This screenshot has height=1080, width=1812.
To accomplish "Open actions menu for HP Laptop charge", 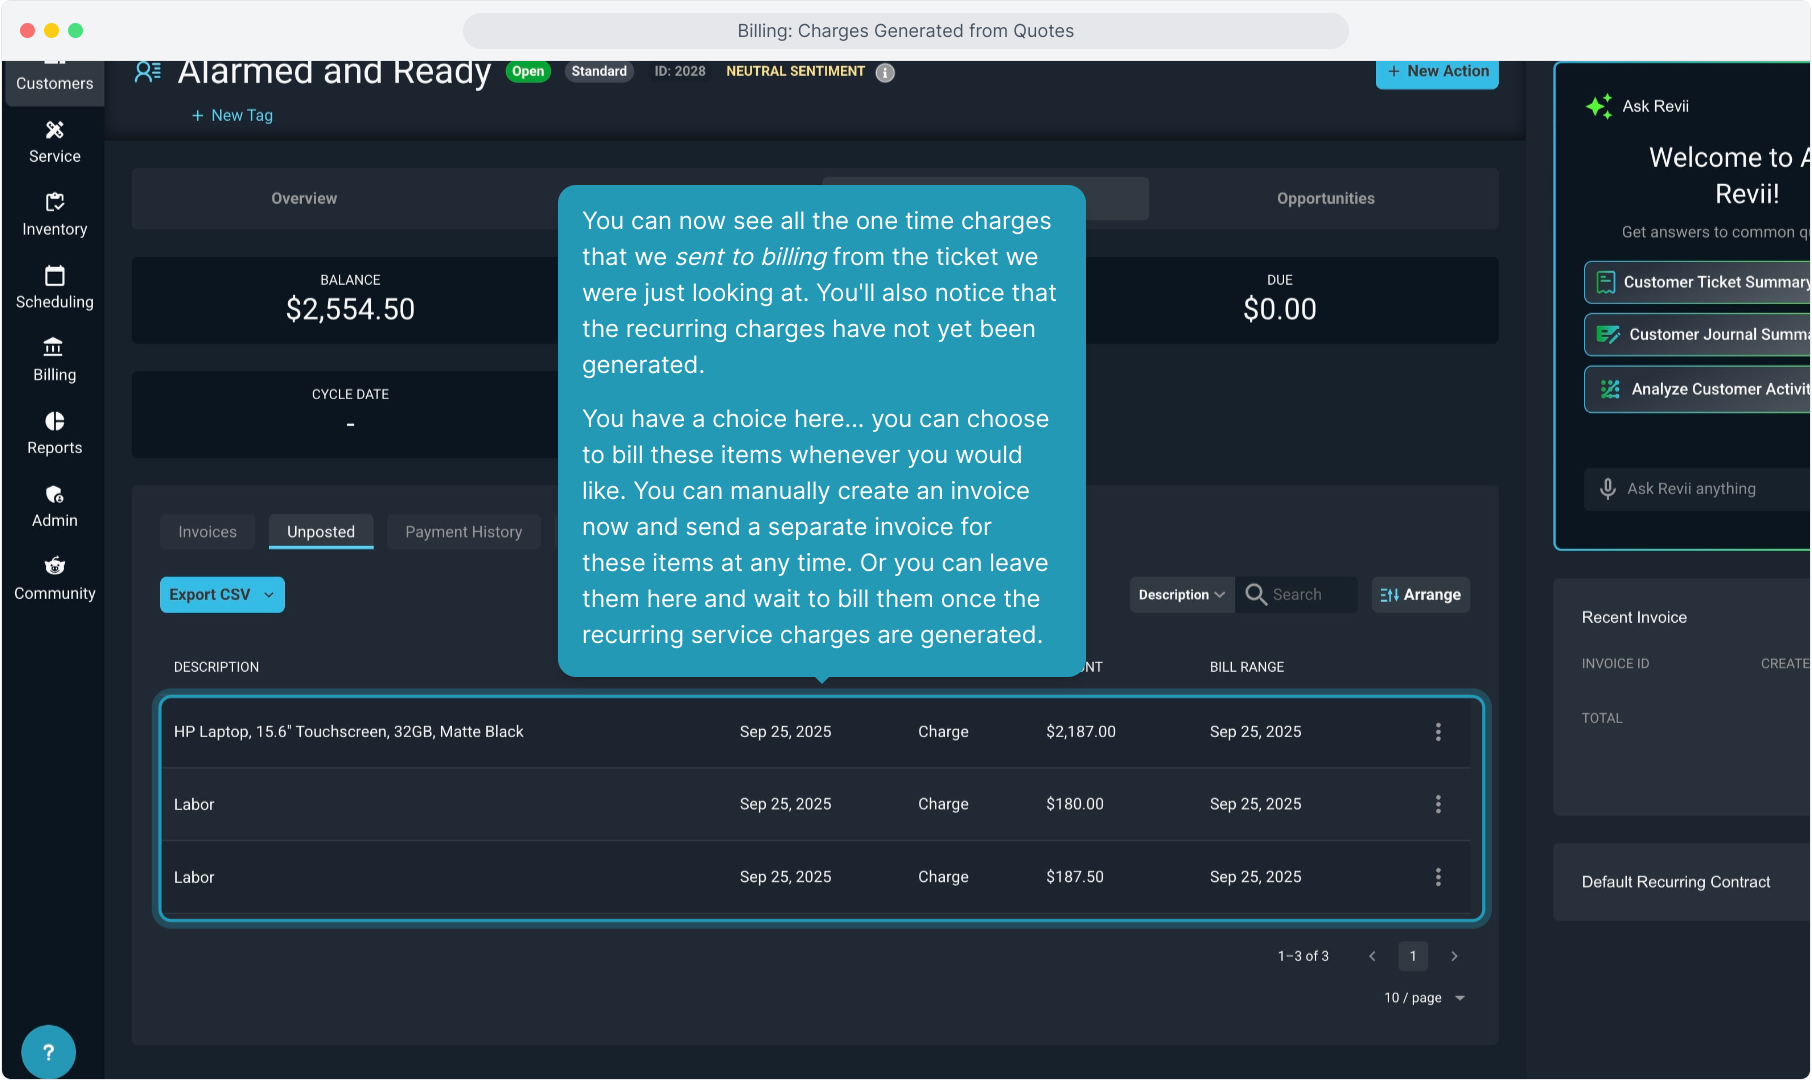I will [1438, 732].
